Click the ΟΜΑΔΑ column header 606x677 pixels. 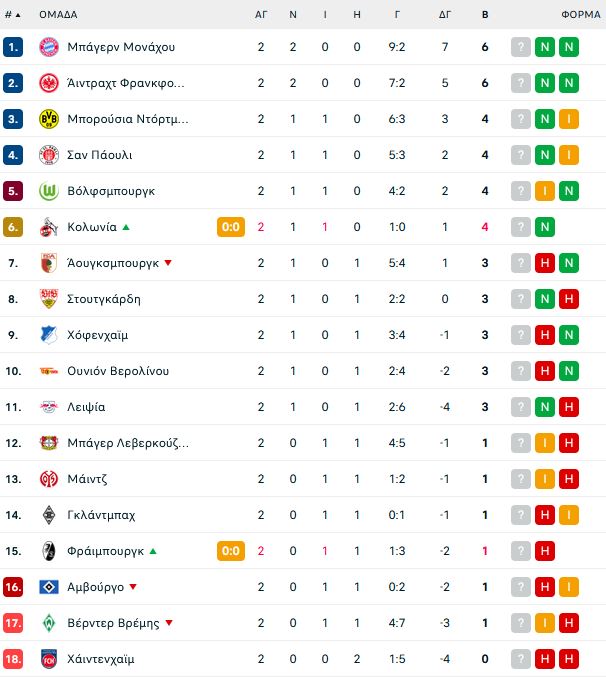click(x=58, y=15)
